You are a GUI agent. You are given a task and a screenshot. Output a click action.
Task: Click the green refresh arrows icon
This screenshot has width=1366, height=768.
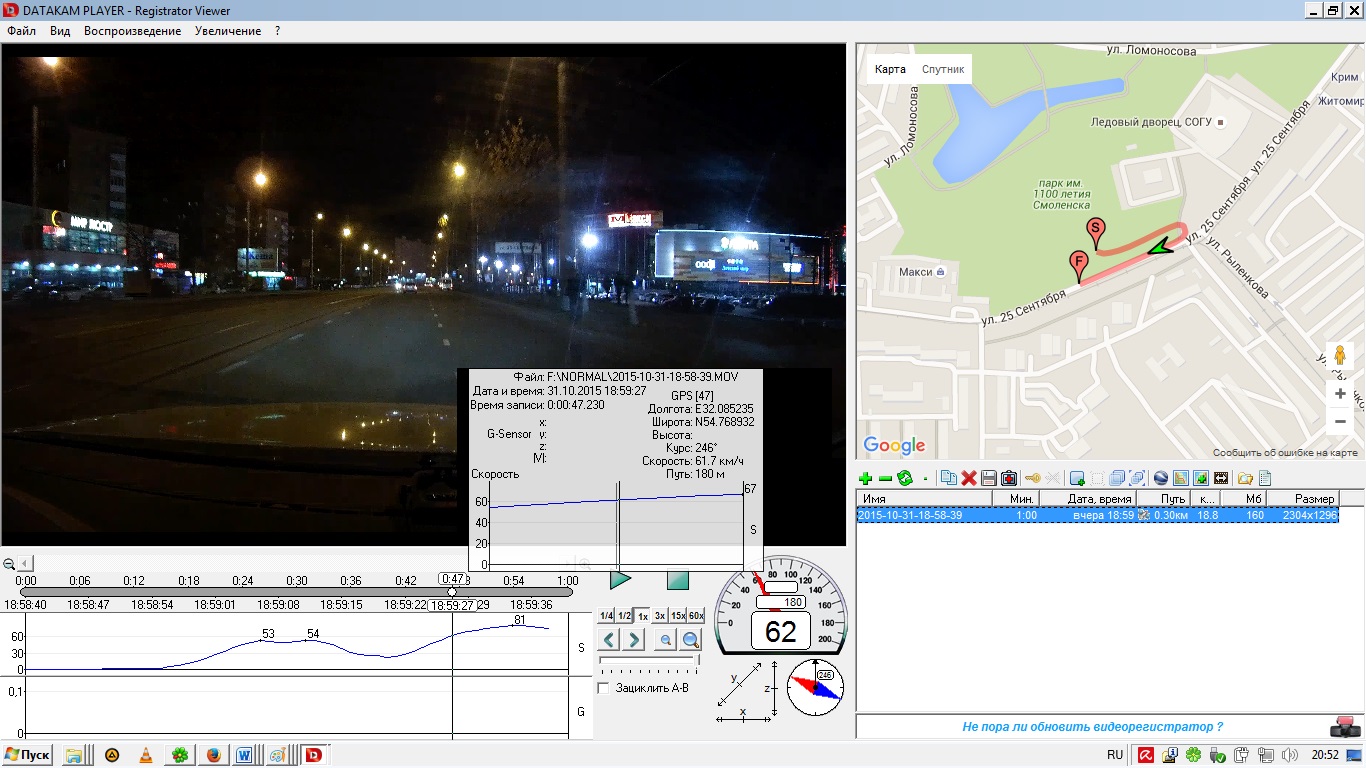click(905, 479)
